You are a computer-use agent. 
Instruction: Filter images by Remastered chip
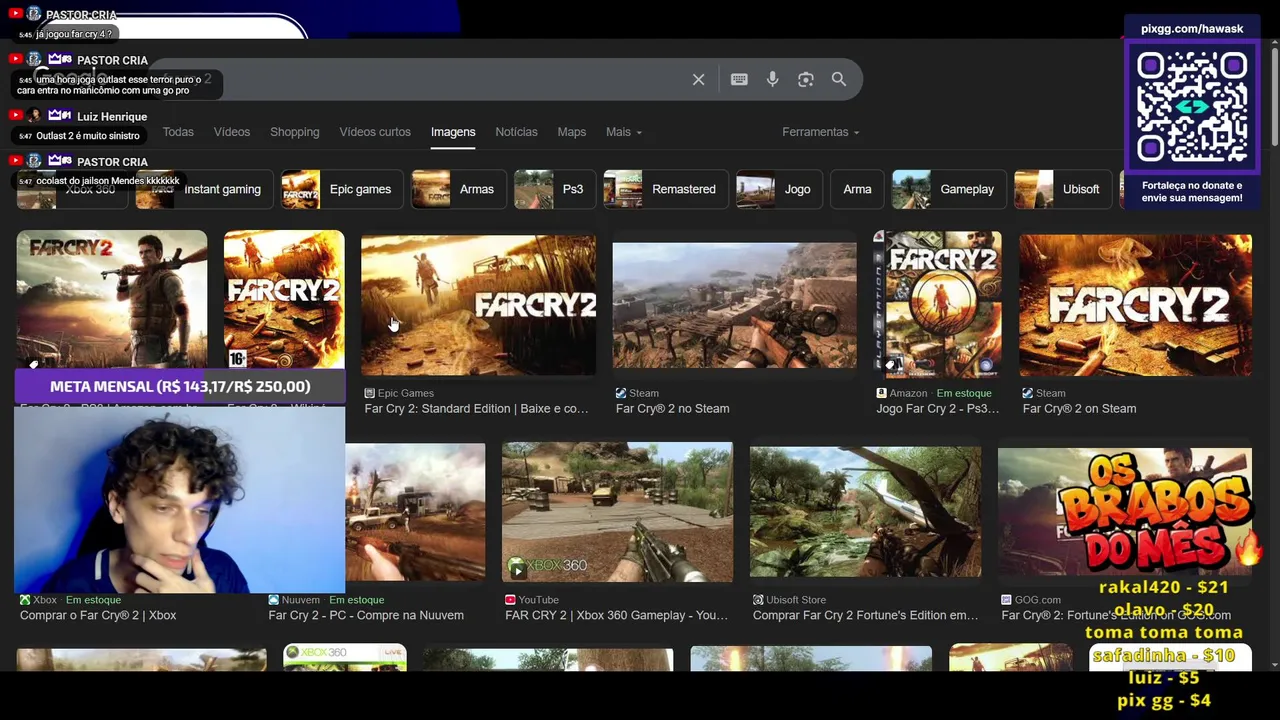coord(665,189)
